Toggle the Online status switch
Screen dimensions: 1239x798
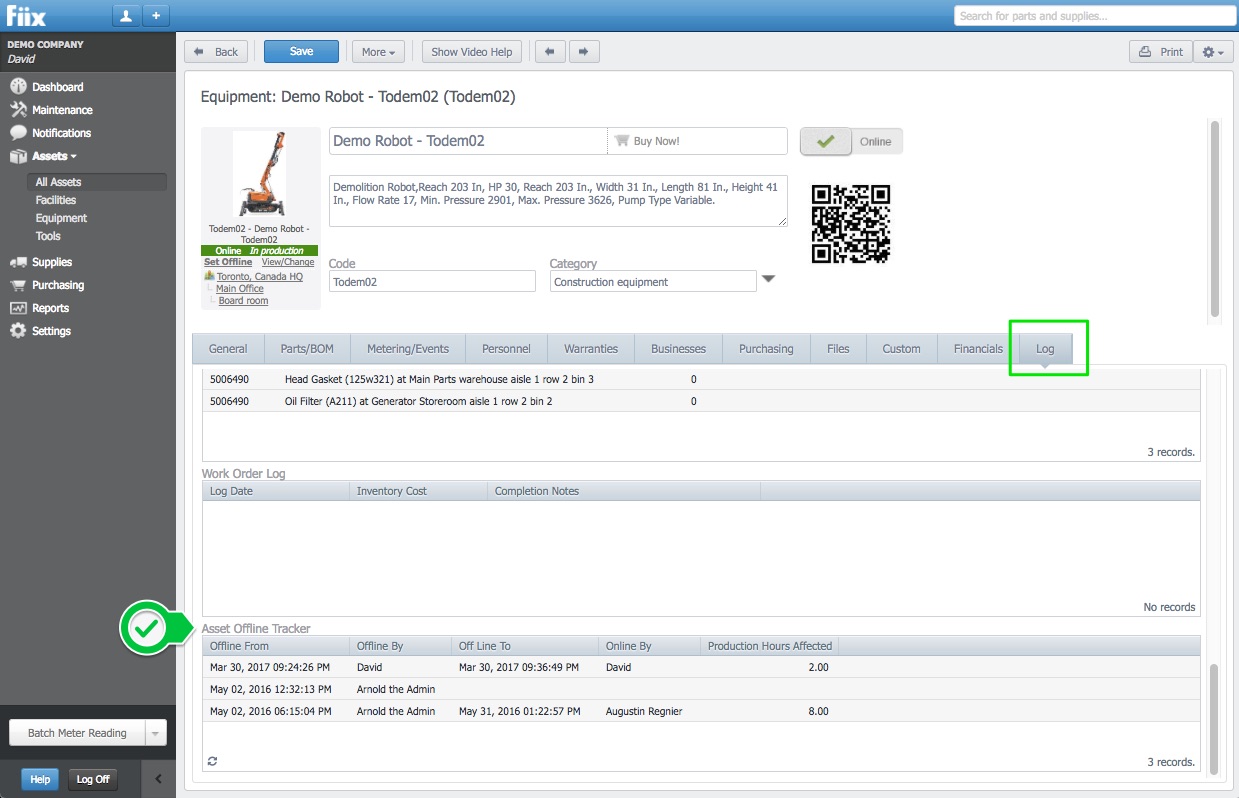point(851,142)
